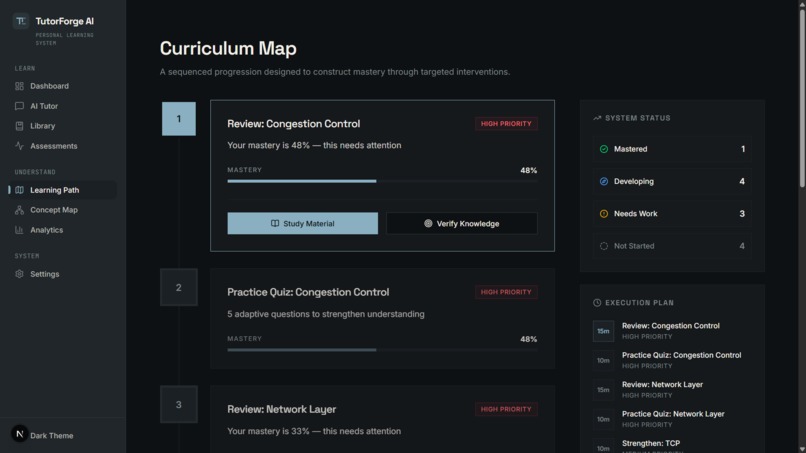The width and height of the screenshot is (806, 453).
Task: Open the Dashboard page
Action: tap(63, 86)
